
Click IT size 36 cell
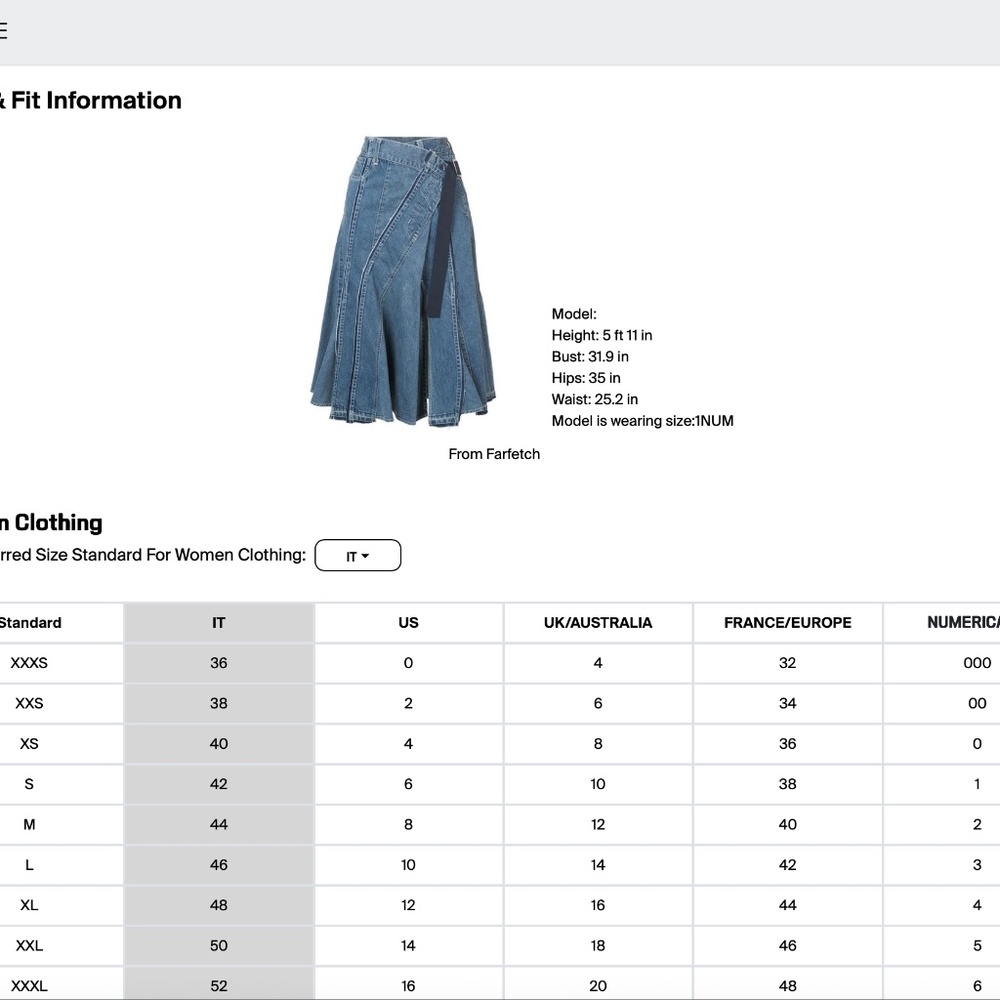coord(219,663)
